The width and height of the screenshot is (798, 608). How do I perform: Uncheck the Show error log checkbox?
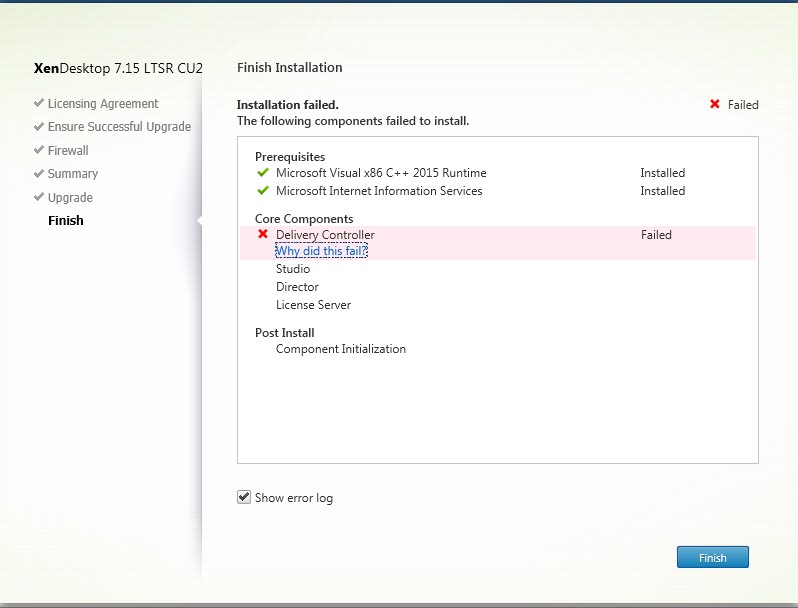pos(244,497)
